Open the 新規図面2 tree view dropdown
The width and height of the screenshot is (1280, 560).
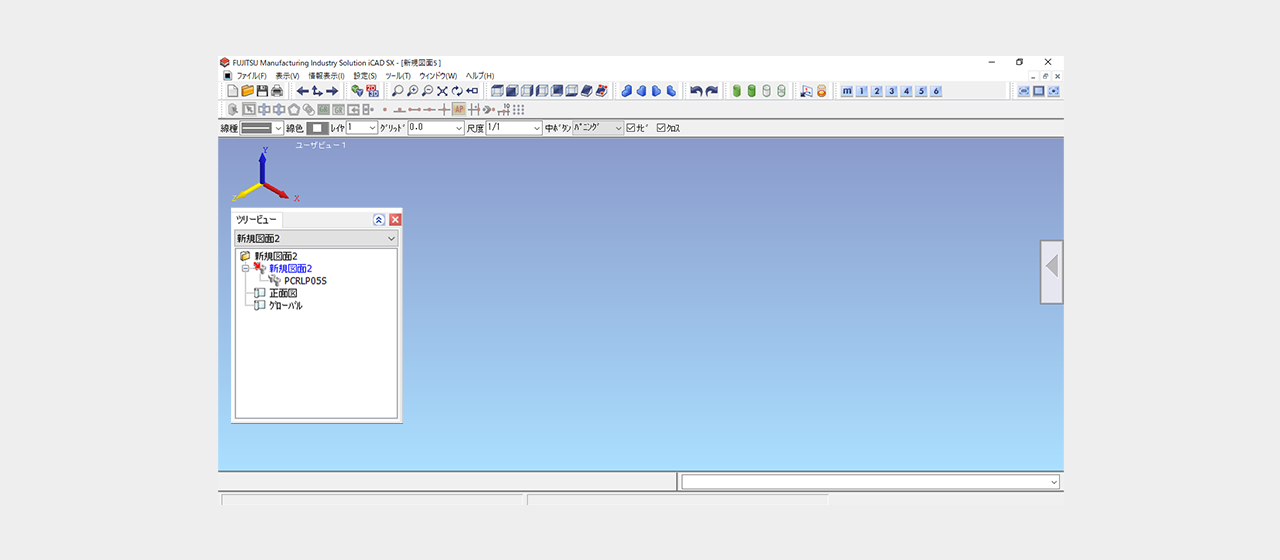pyautogui.click(x=391, y=239)
